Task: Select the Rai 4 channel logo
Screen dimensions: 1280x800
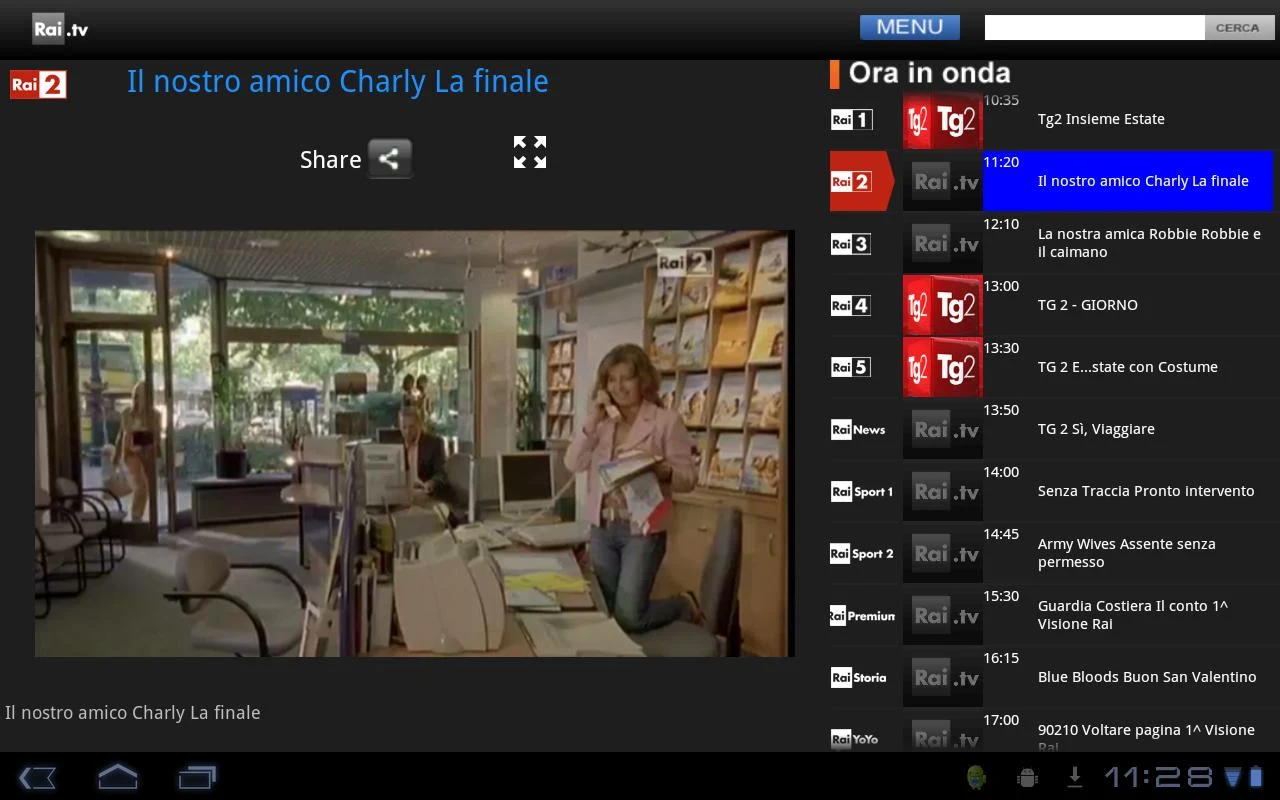Action: 851,305
